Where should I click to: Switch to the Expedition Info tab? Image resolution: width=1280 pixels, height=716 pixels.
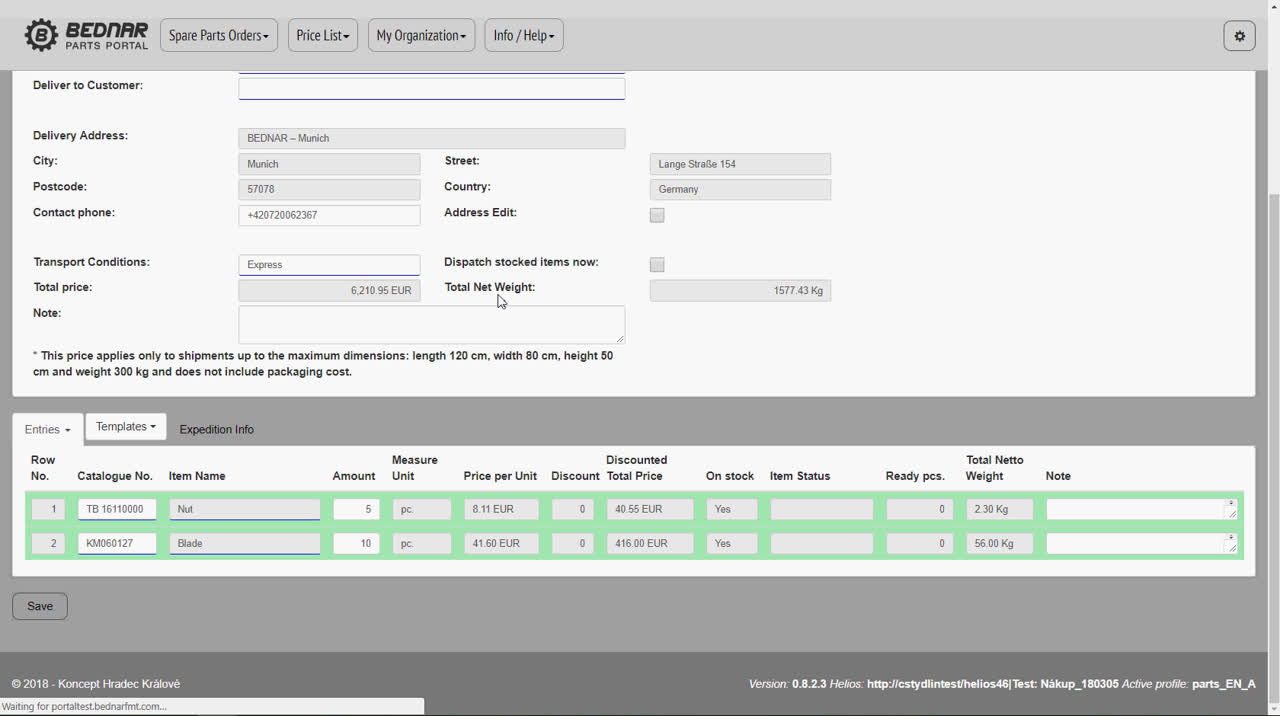[x=216, y=429]
